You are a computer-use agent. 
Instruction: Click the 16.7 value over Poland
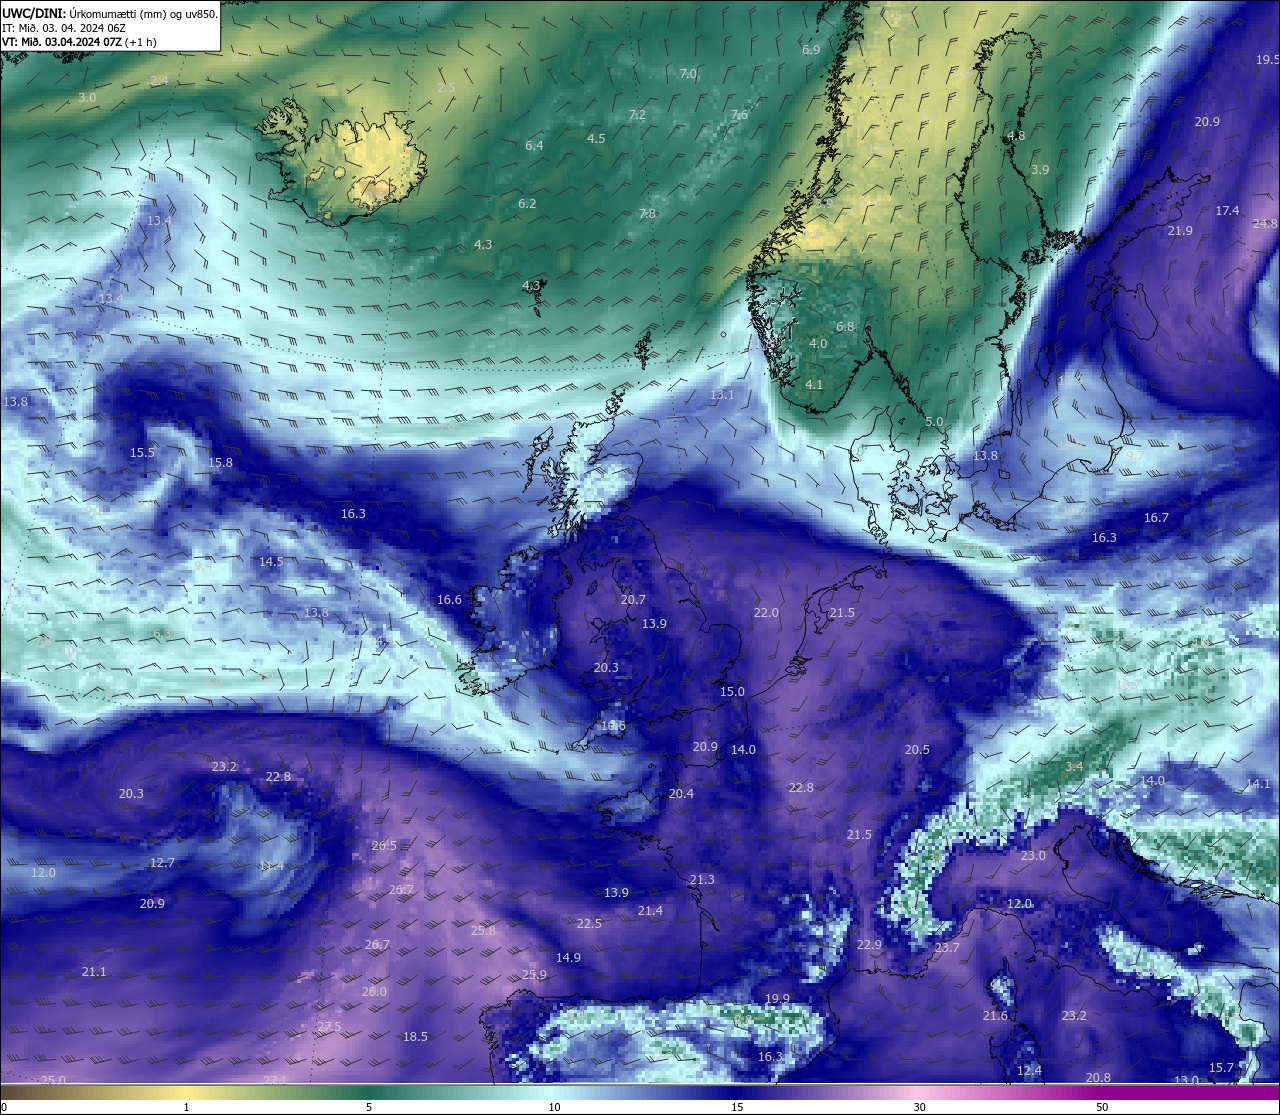point(1156,518)
